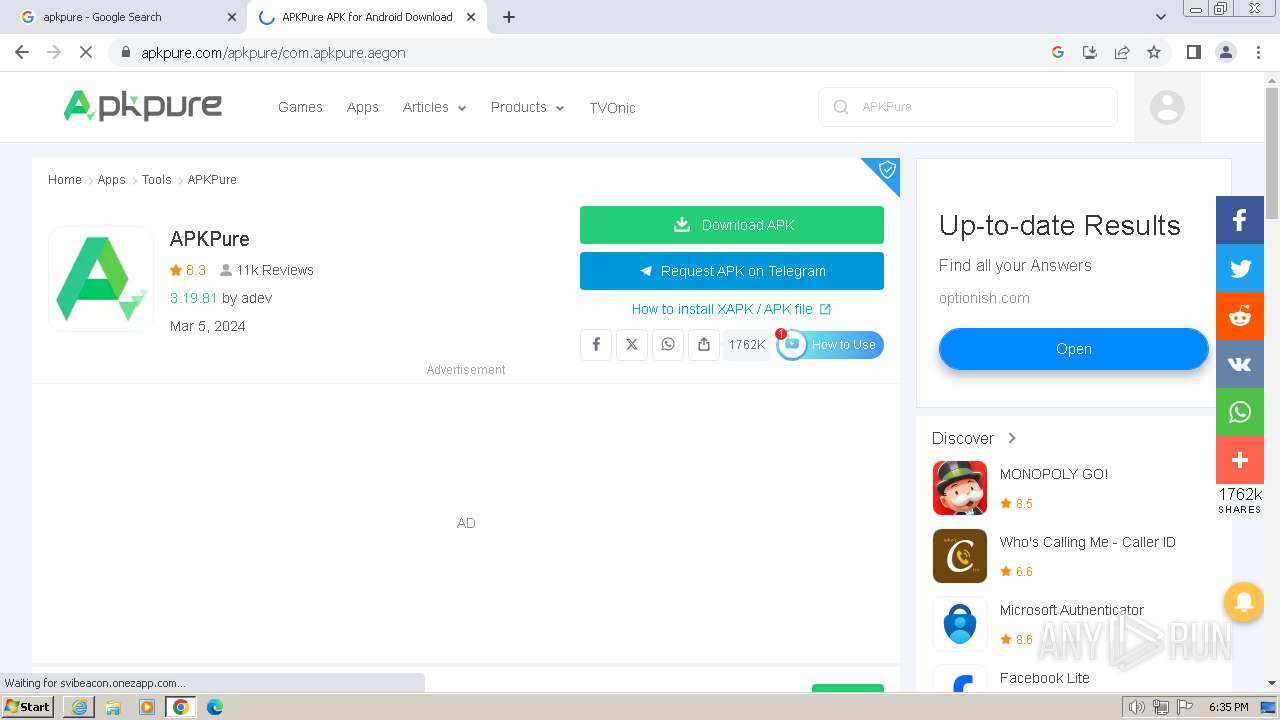
Task: Click the search magnifier icon
Action: (x=841, y=107)
